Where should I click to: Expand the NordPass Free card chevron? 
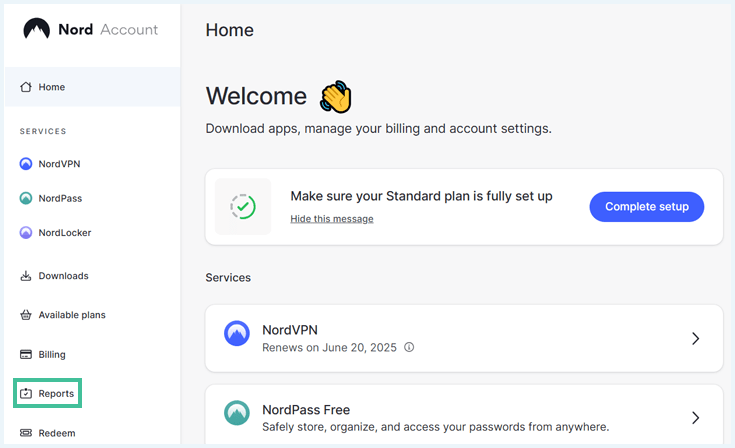[x=696, y=418]
